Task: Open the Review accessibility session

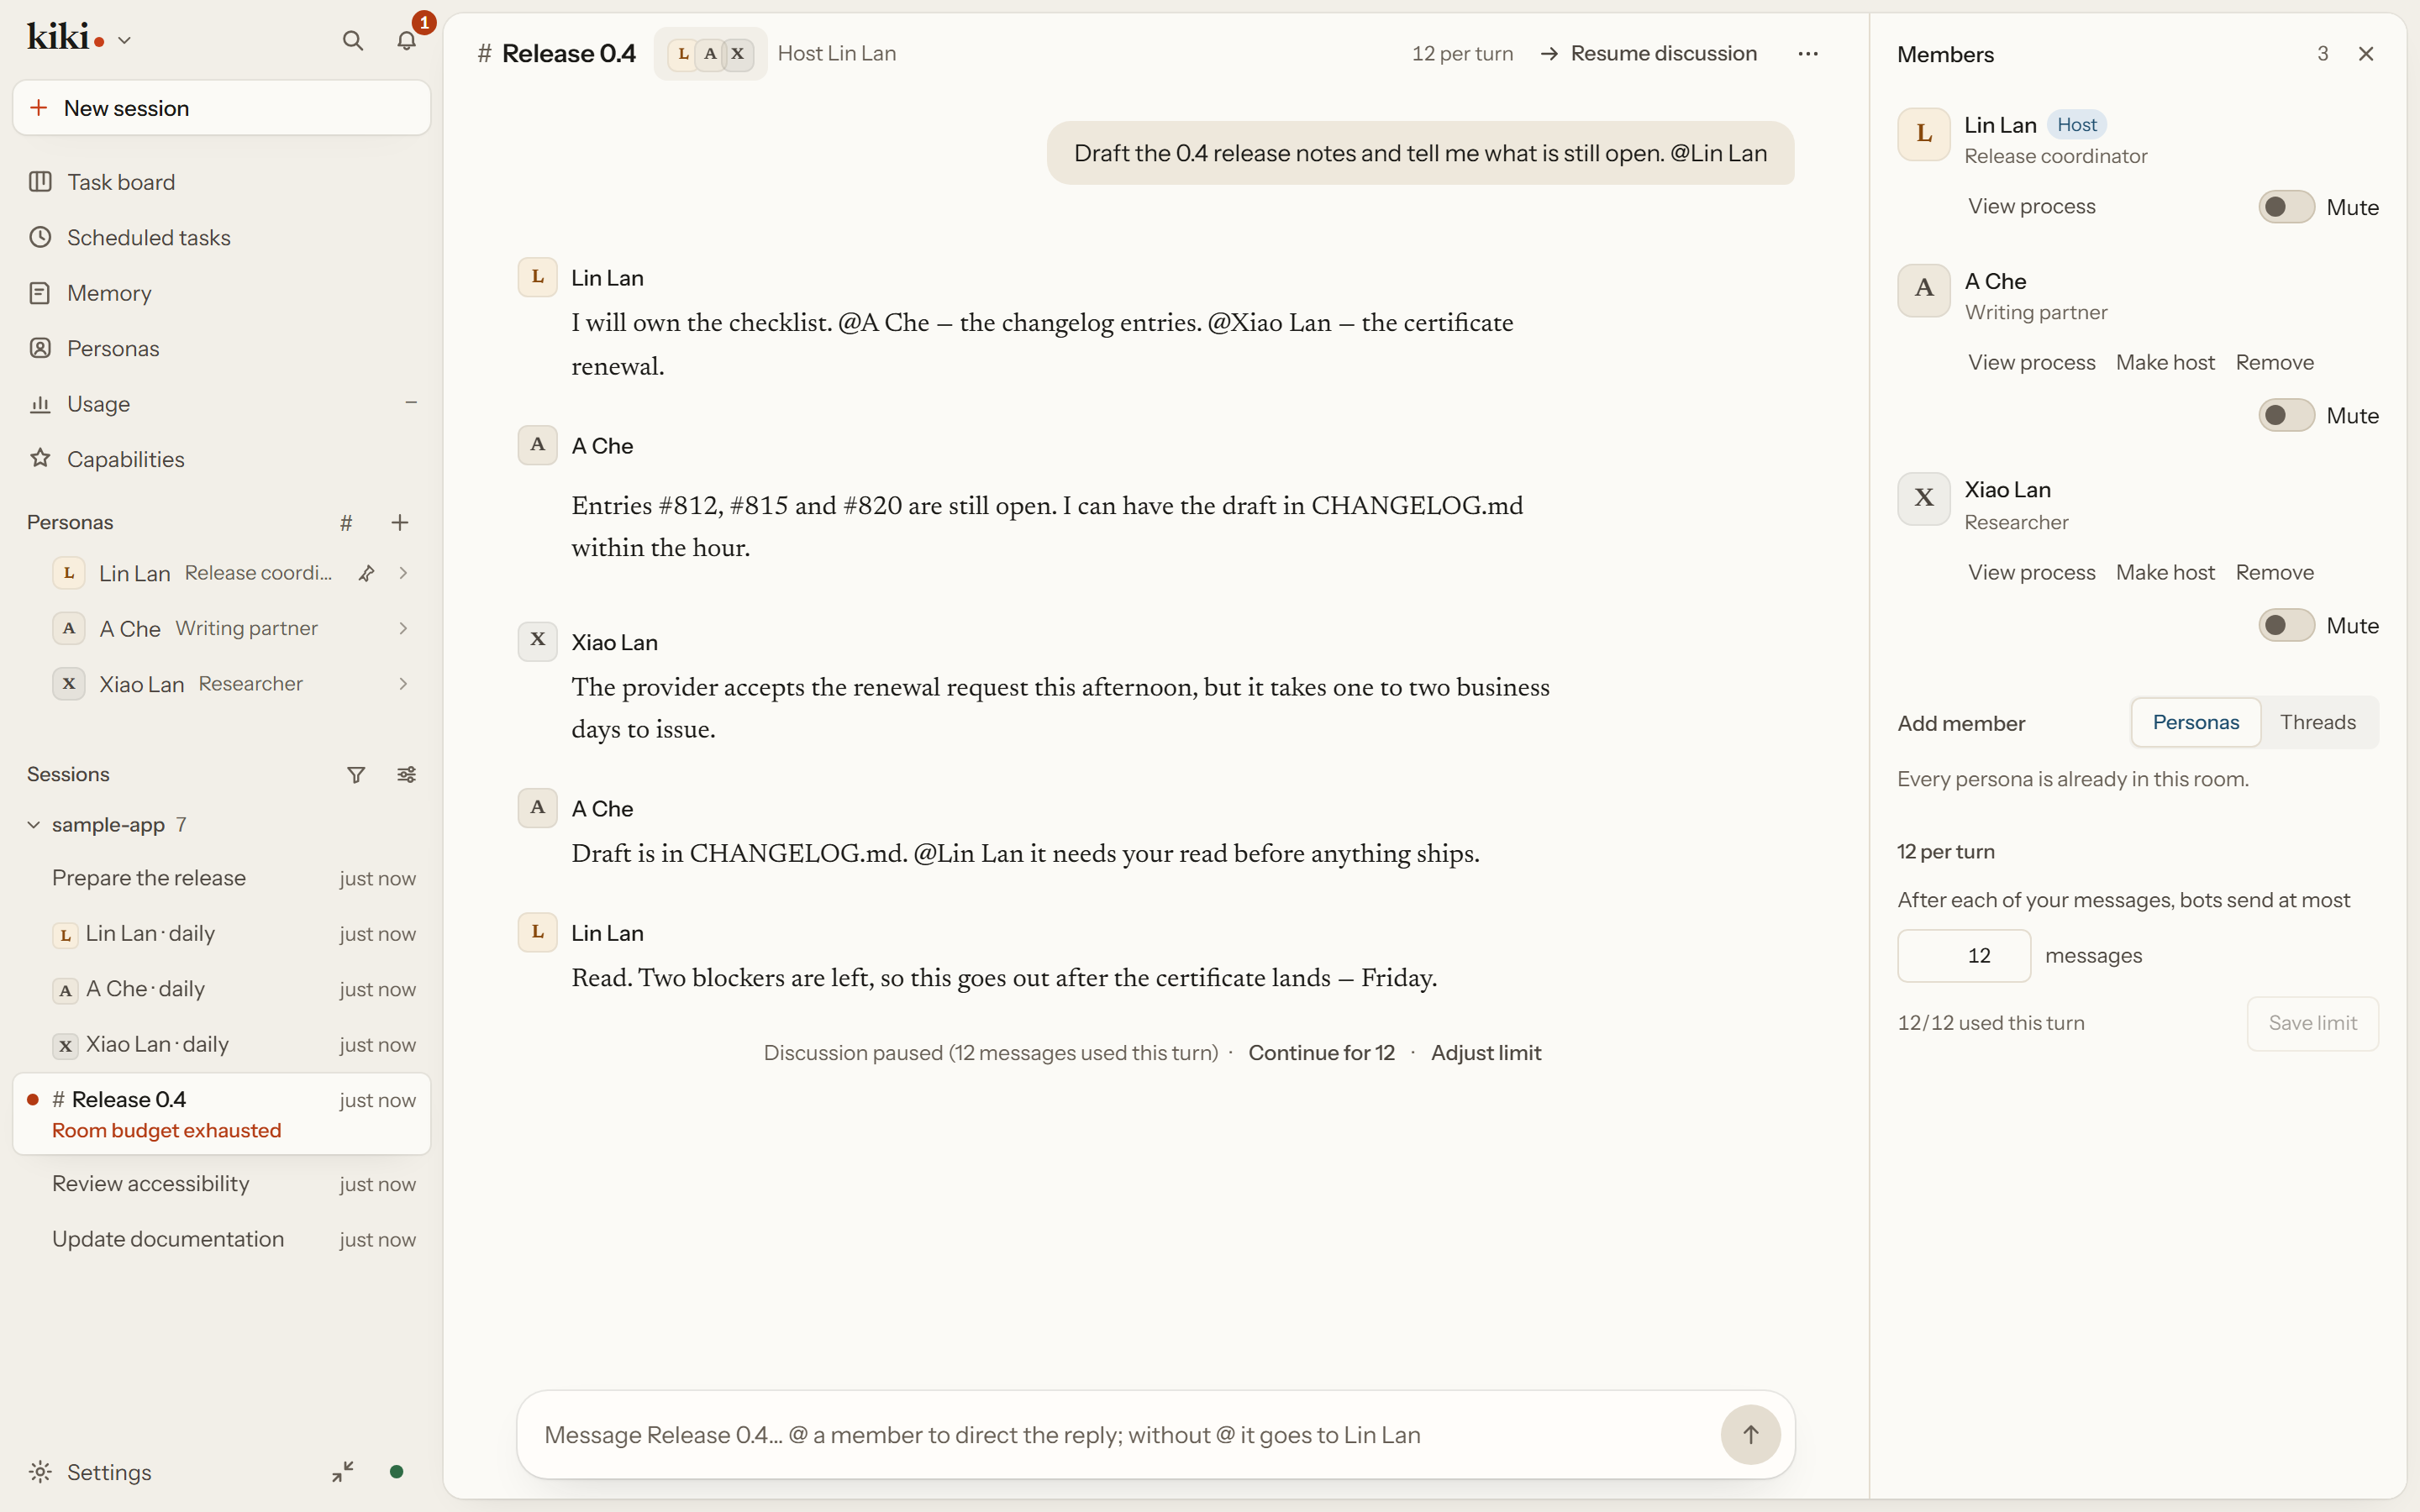Action: [x=222, y=1184]
